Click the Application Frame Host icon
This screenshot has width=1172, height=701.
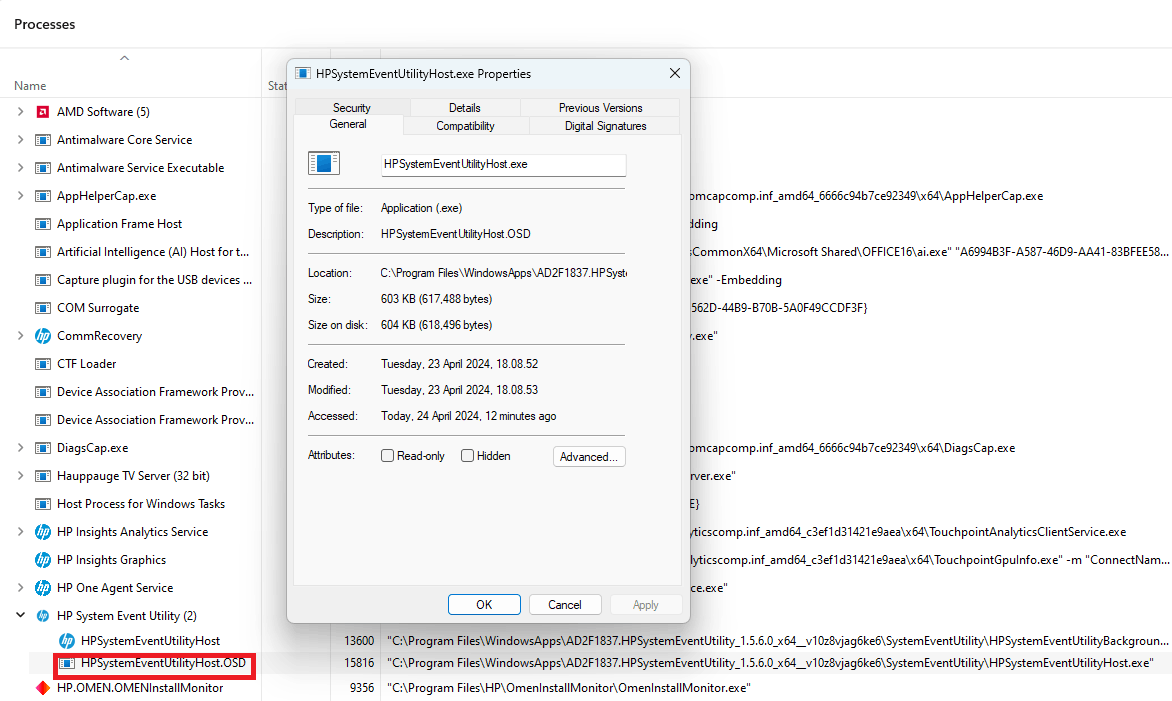(x=43, y=224)
